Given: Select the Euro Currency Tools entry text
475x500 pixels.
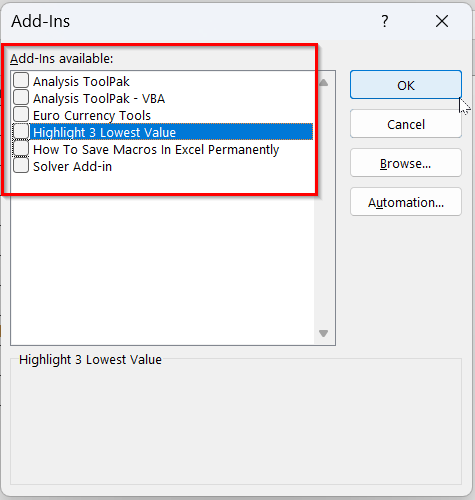Looking at the screenshot, I should coord(92,116).
